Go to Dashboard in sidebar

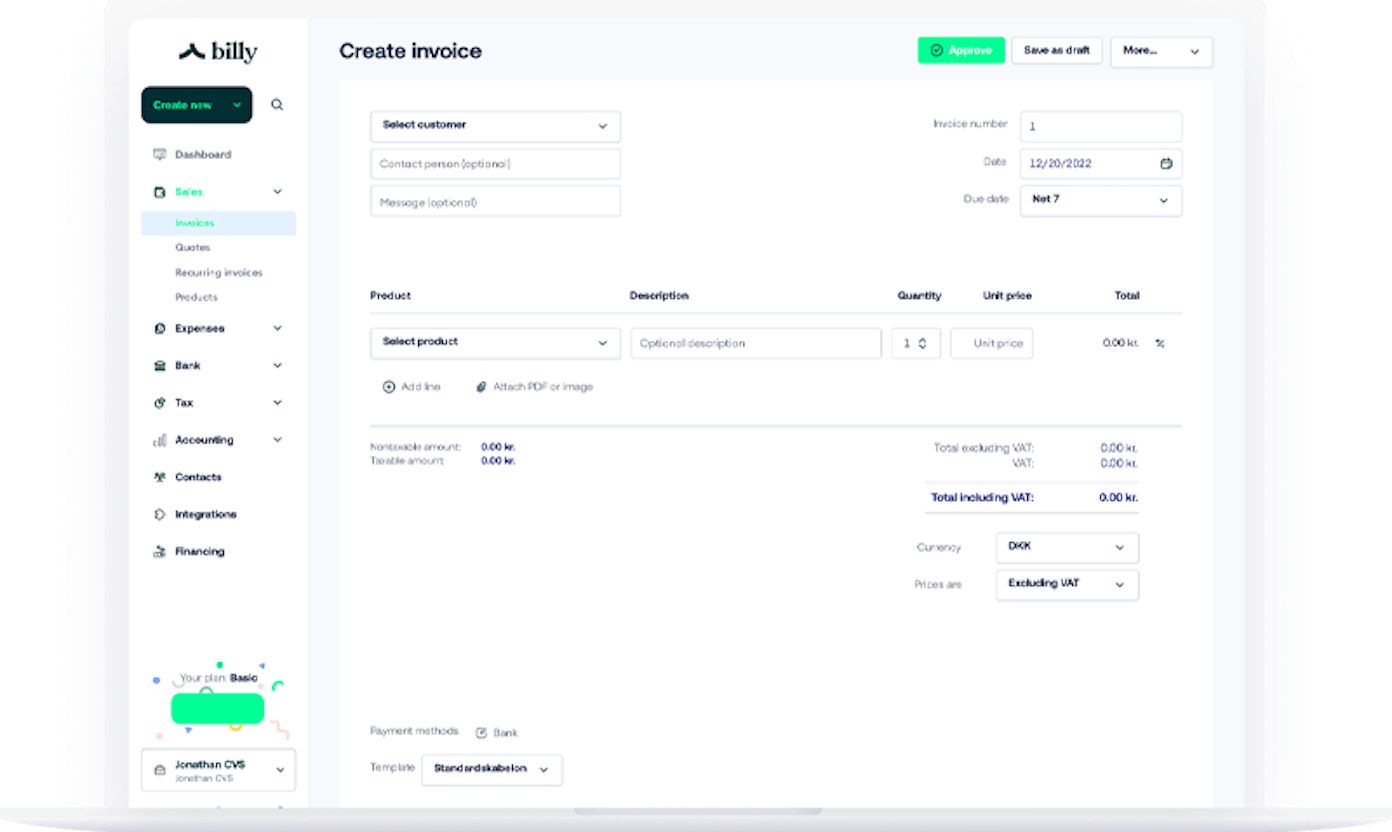point(203,155)
